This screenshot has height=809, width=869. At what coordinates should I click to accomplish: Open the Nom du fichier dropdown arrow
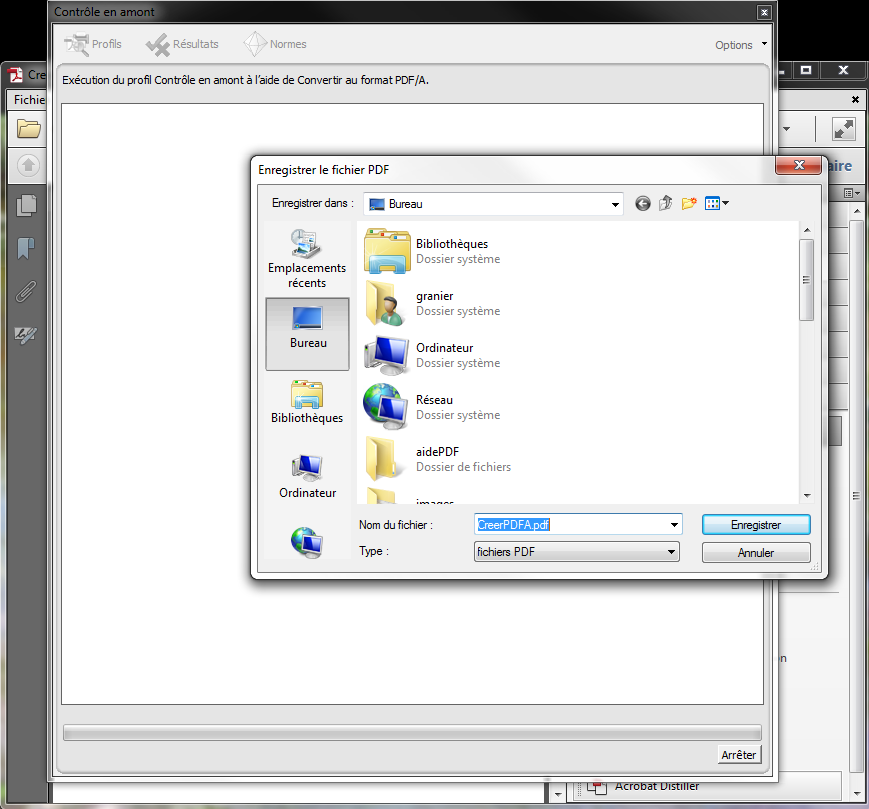coord(674,524)
